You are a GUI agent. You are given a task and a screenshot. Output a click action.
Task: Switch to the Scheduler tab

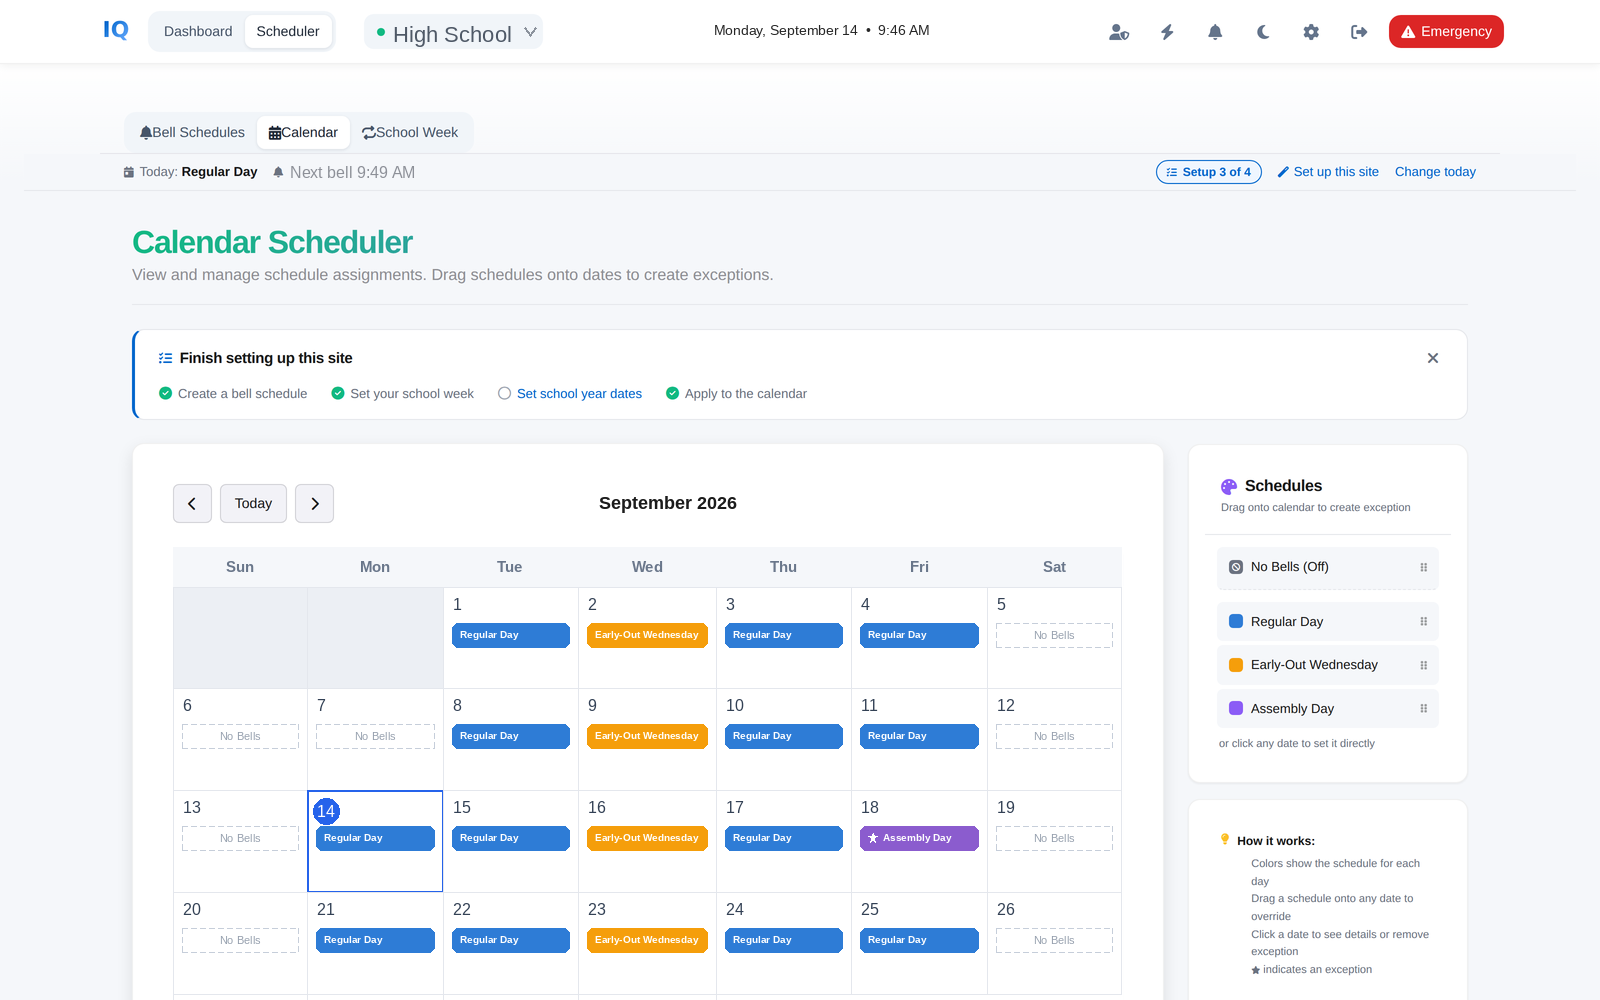click(288, 31)
